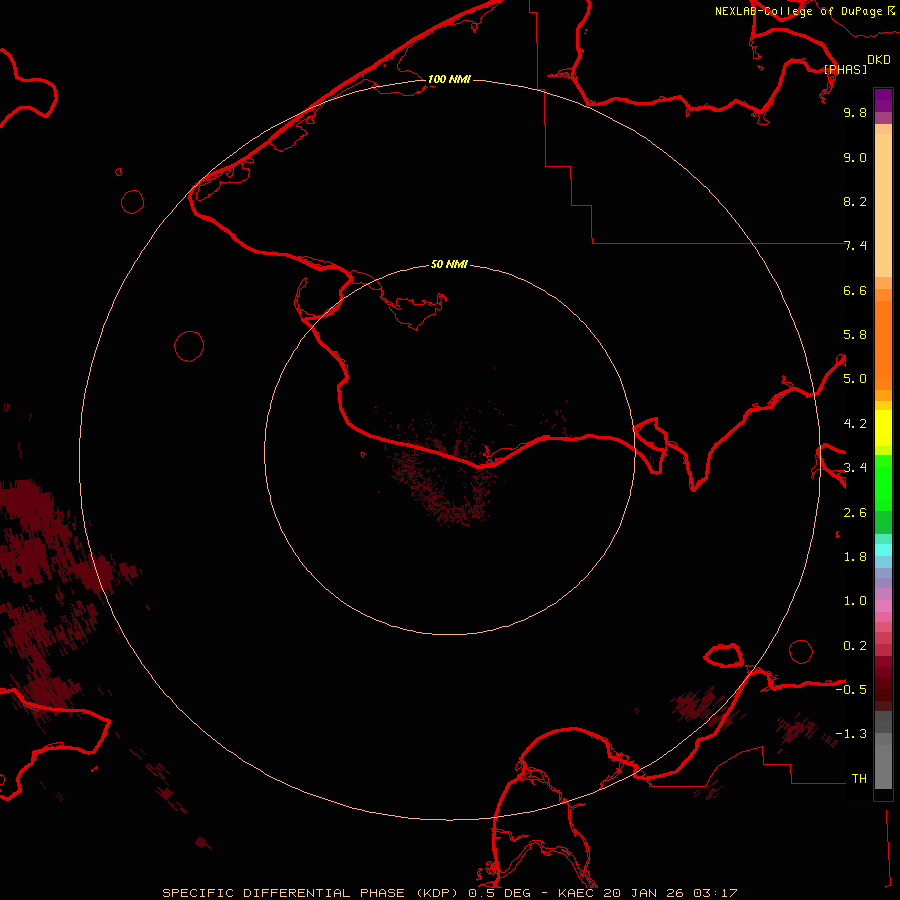Click the TH threshold label
This screenshot has height=900, width=900.
[x=858, y=778]
